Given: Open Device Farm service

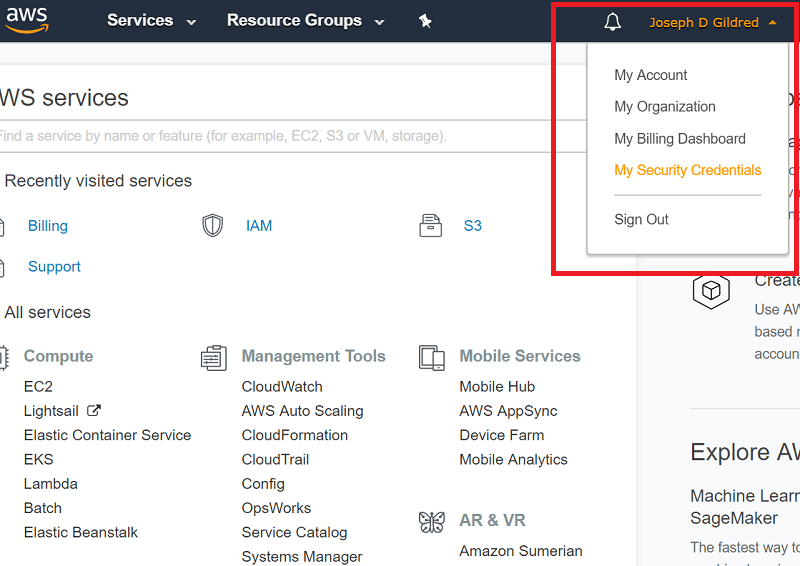Looking at the screenshot, I should point(502,435).
